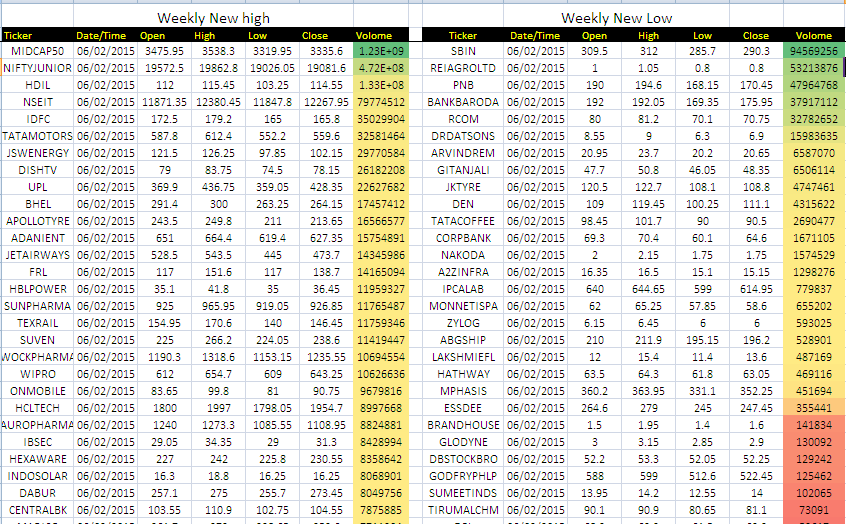The width and height of the screenshot is (846, 524).
Task: Click BRANDHOUSE volume cell 141834
Action: pos(814,425)
